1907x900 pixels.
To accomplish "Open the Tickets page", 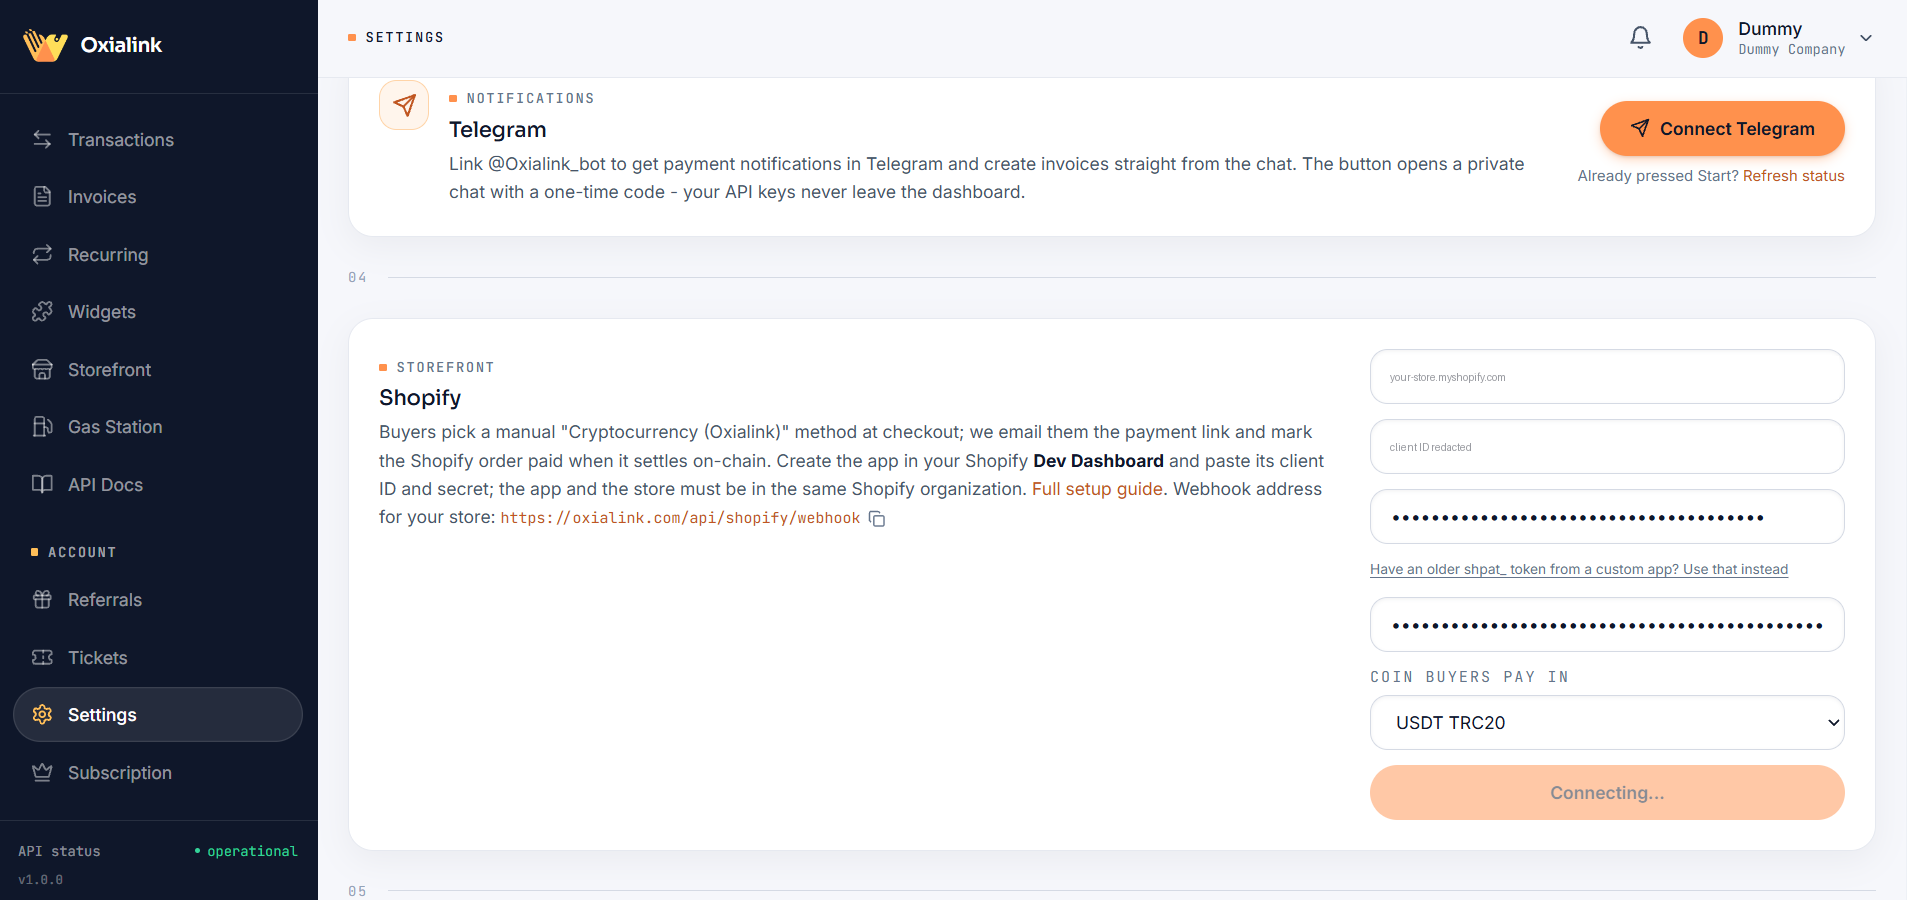I will click(x=158, y=658).
